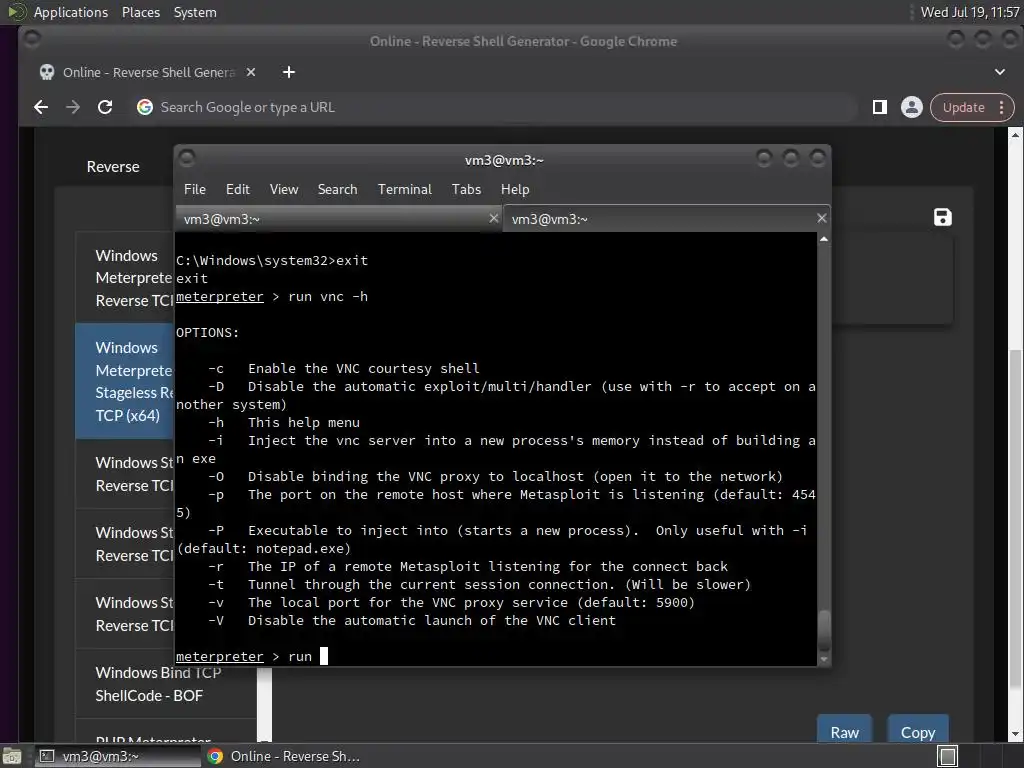The width and height of the screenshot is (1024, 768).
Task: Open the terminal Search menu
Action: click(x=338, y=189)
